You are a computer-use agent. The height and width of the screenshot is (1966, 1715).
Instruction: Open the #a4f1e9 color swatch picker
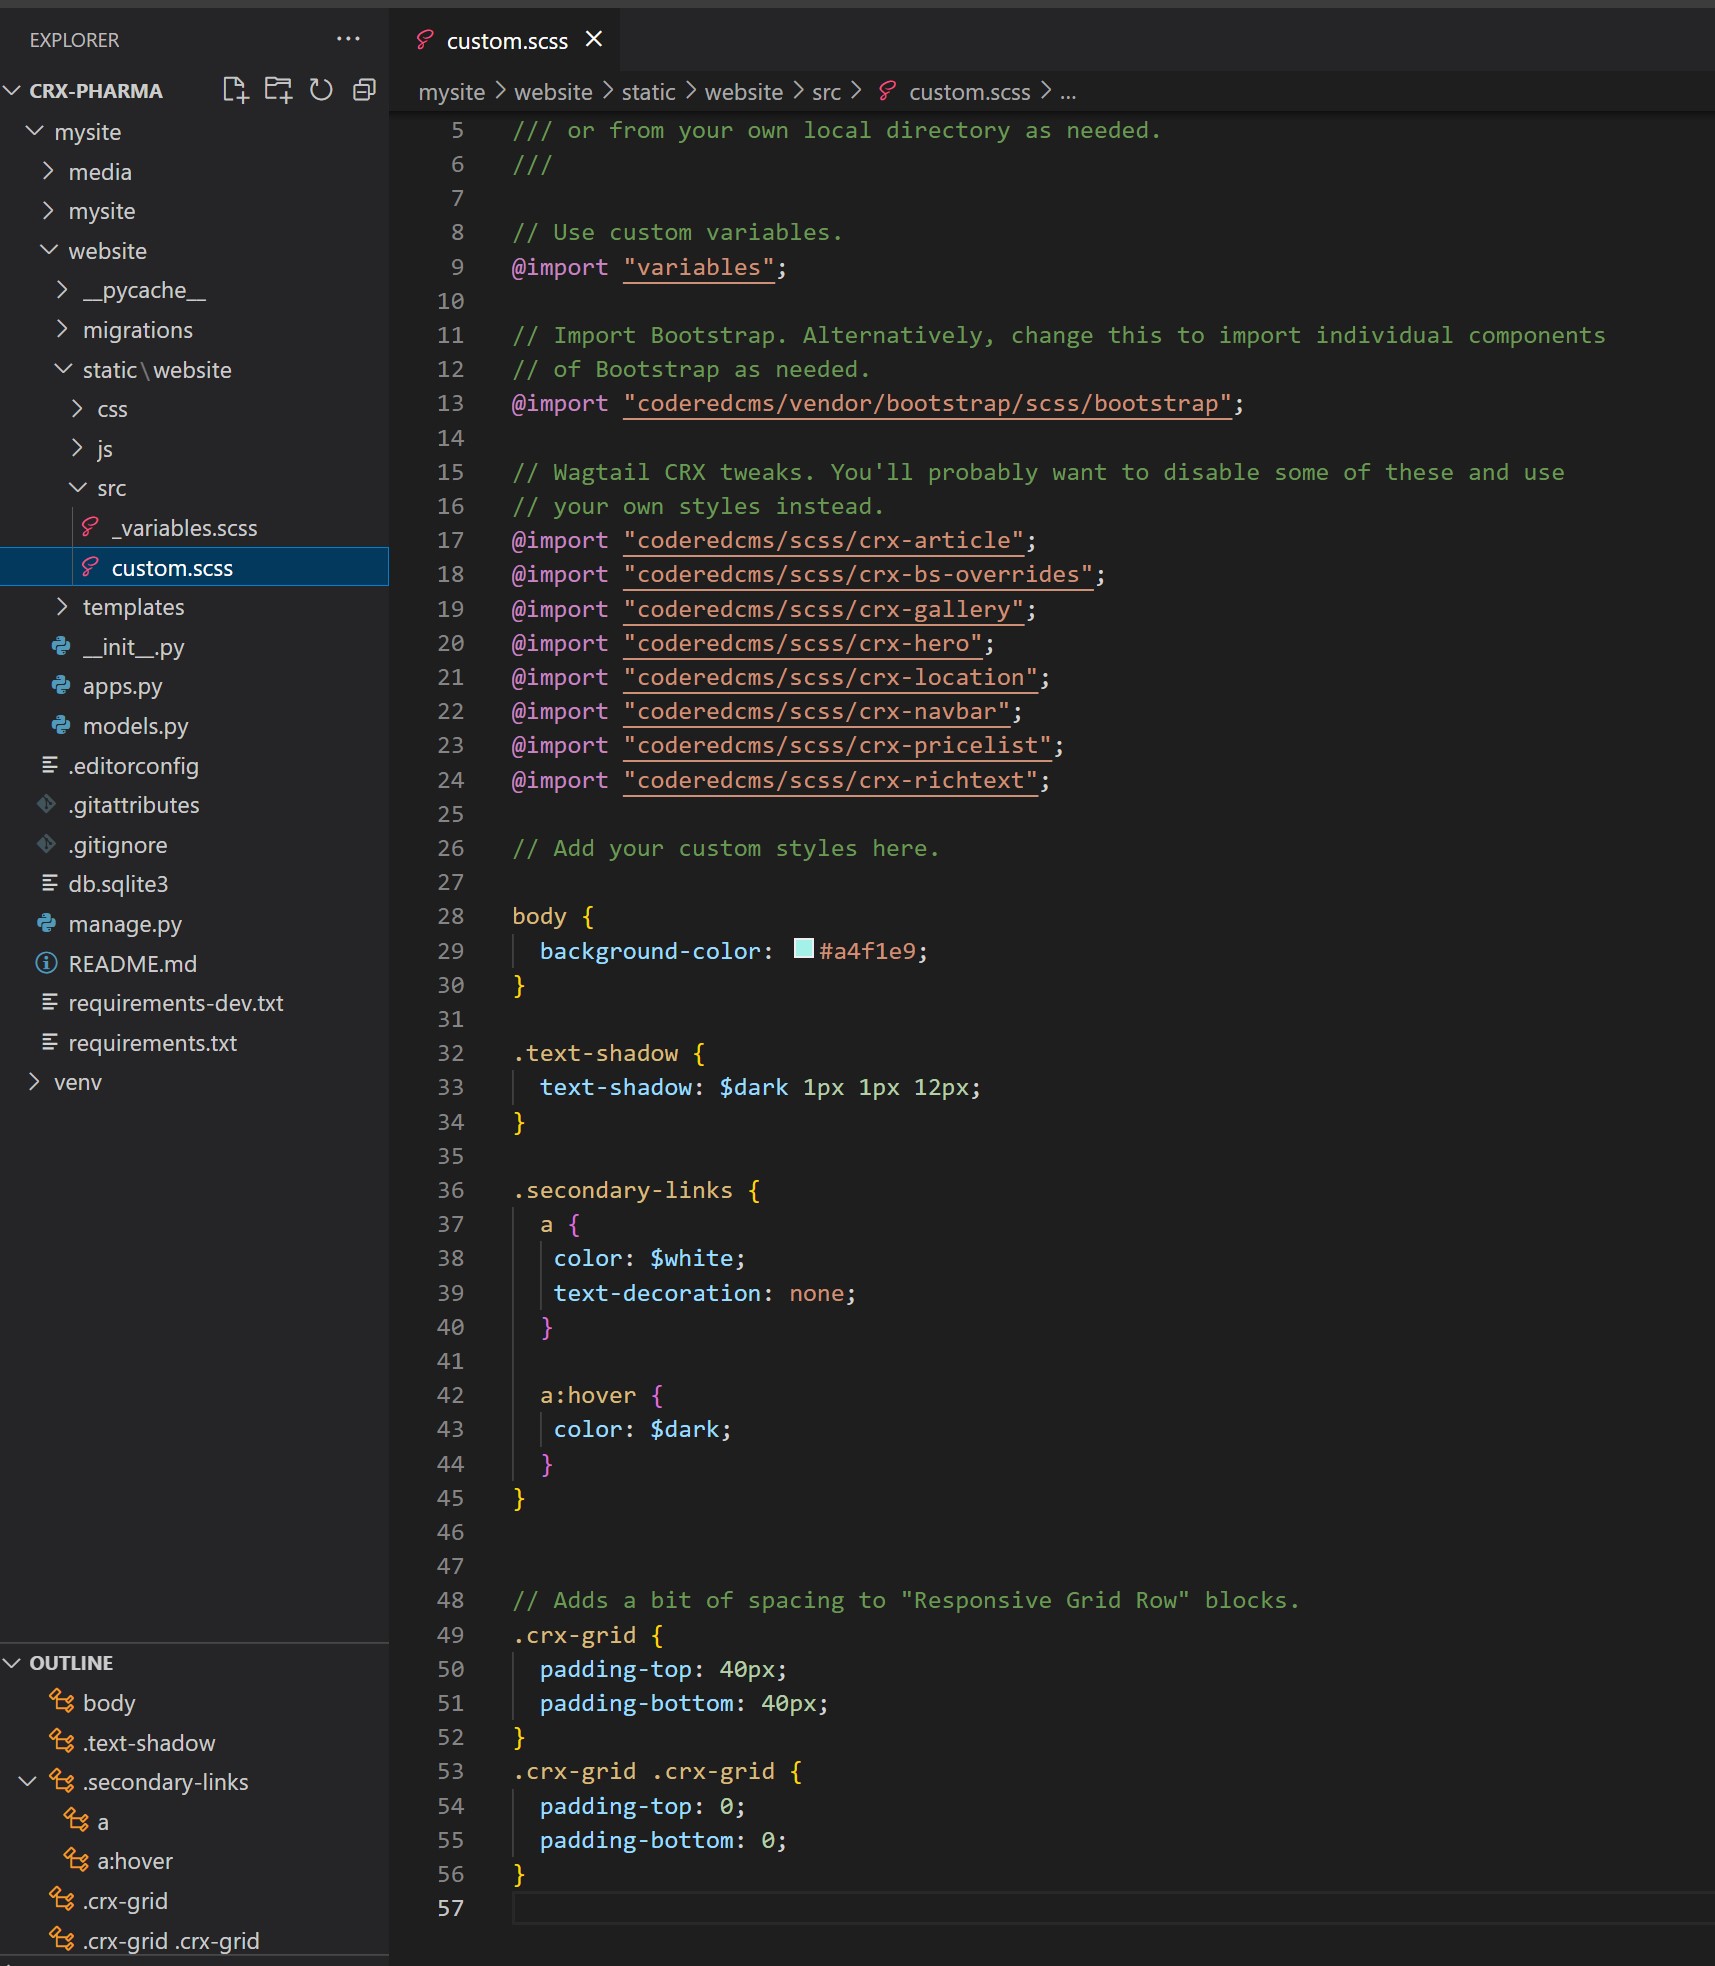pyautogui.click(x=803, y=949)
